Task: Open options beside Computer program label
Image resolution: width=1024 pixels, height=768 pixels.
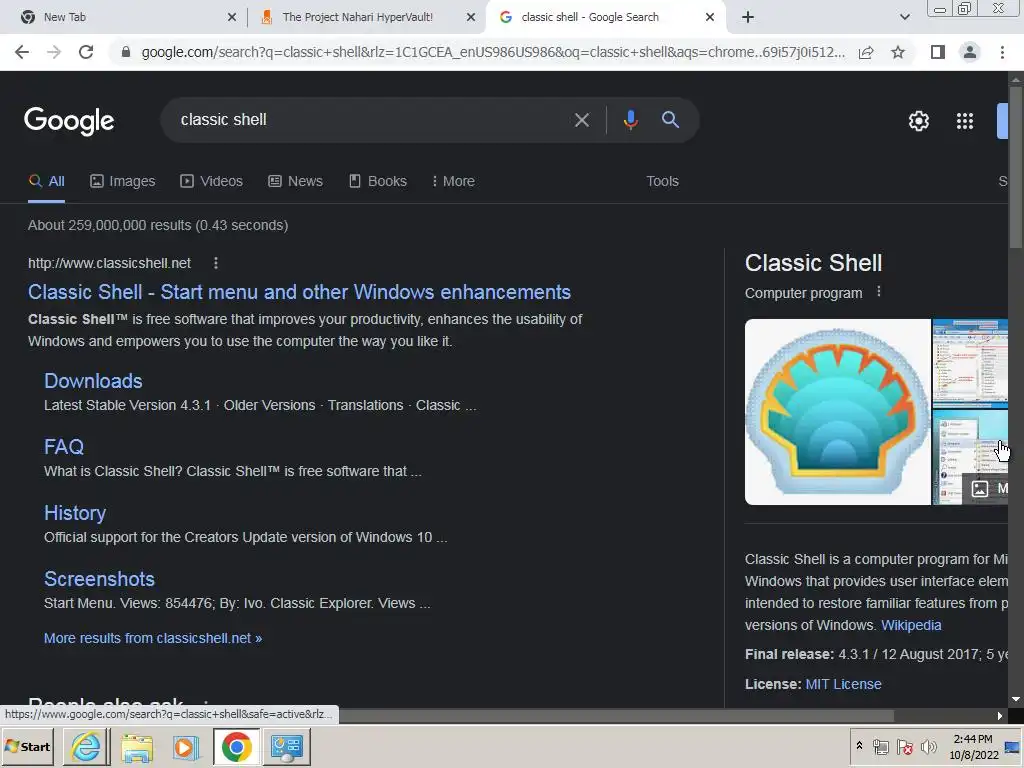Action: tap(878, 292)
